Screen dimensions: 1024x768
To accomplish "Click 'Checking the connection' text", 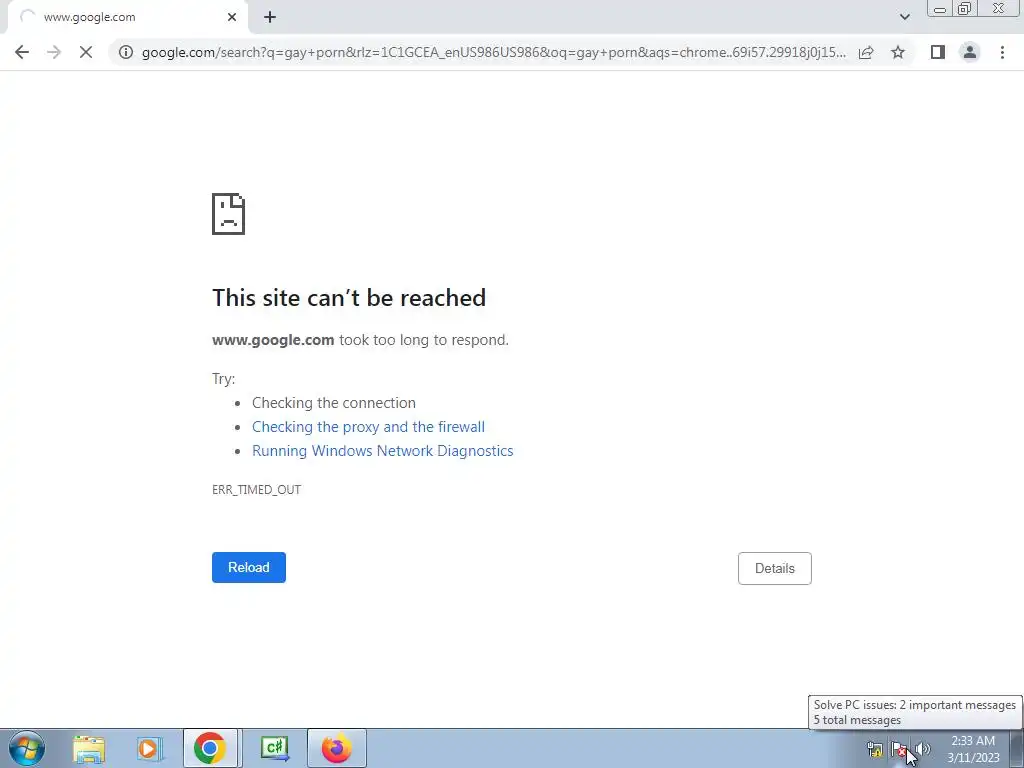I will click(334, 403).
